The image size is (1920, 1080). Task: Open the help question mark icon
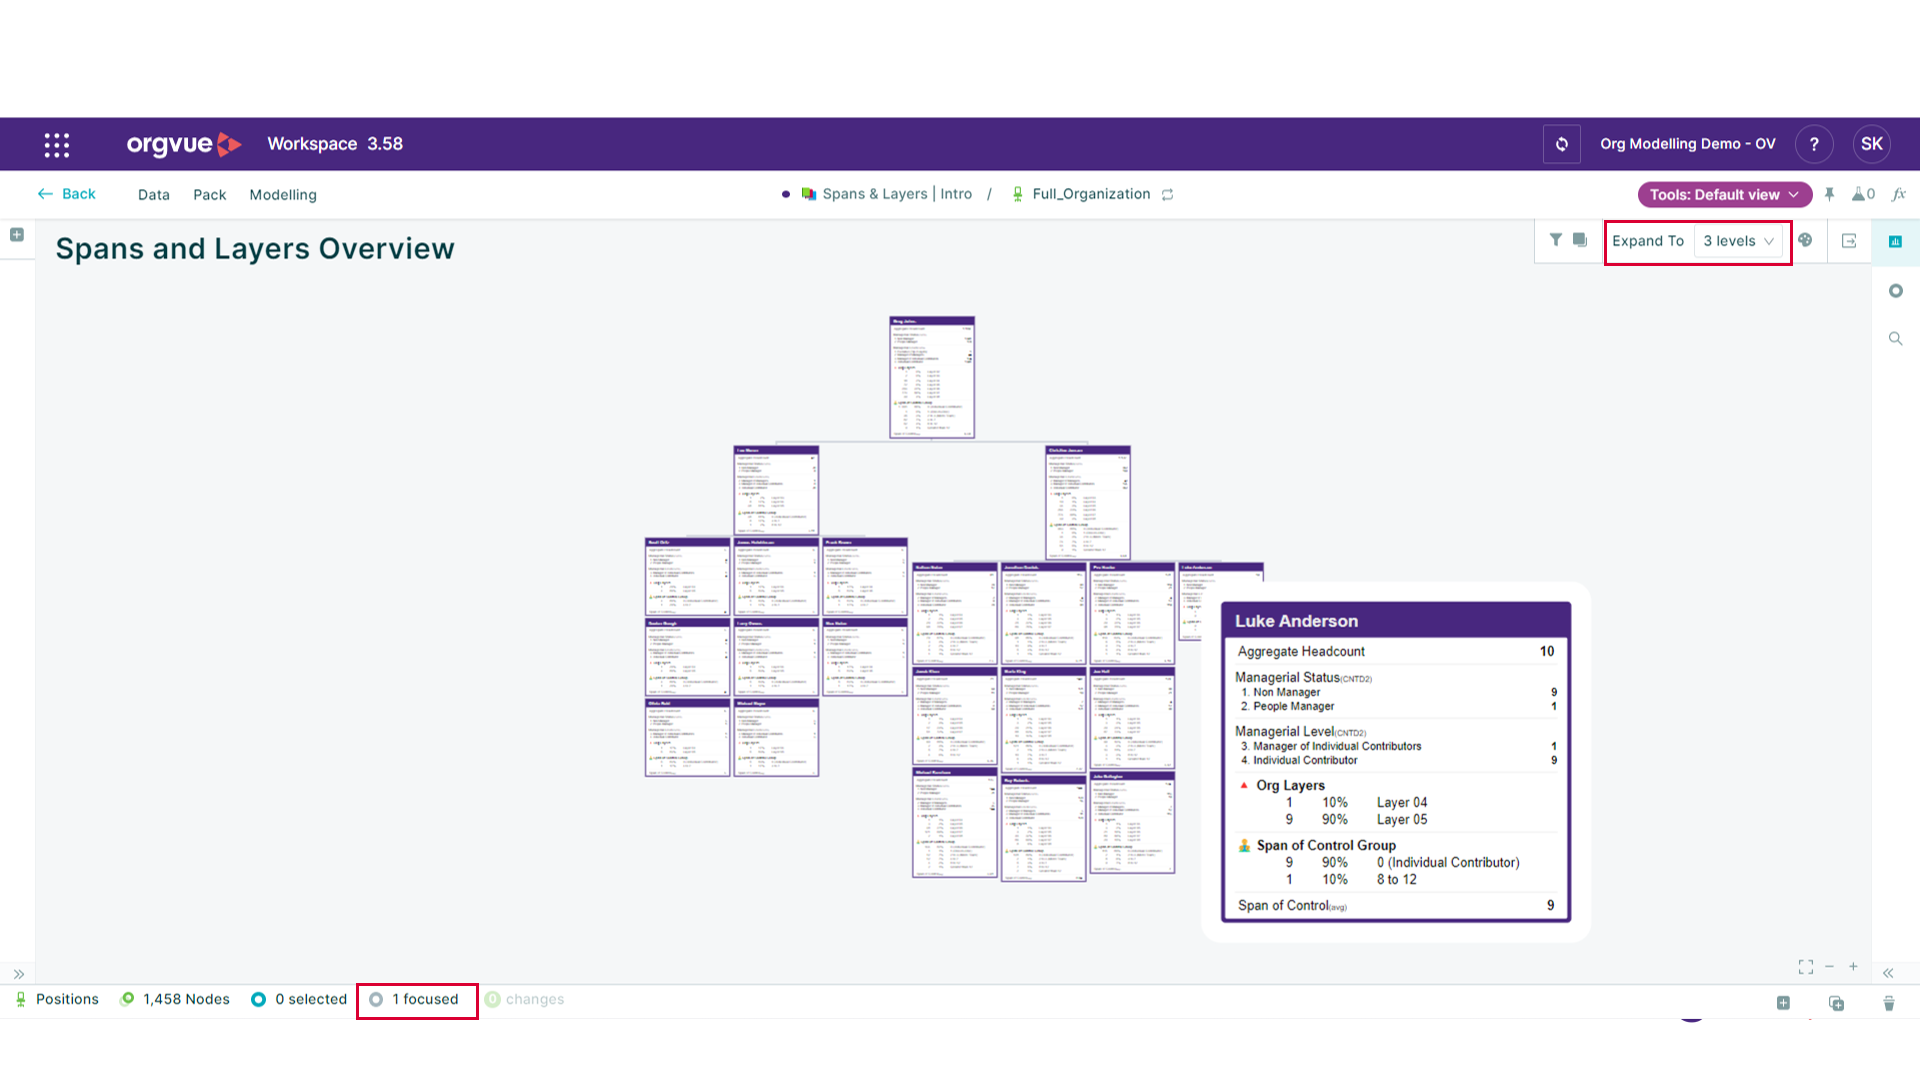pyautogui.click(x=1814, y=144)
